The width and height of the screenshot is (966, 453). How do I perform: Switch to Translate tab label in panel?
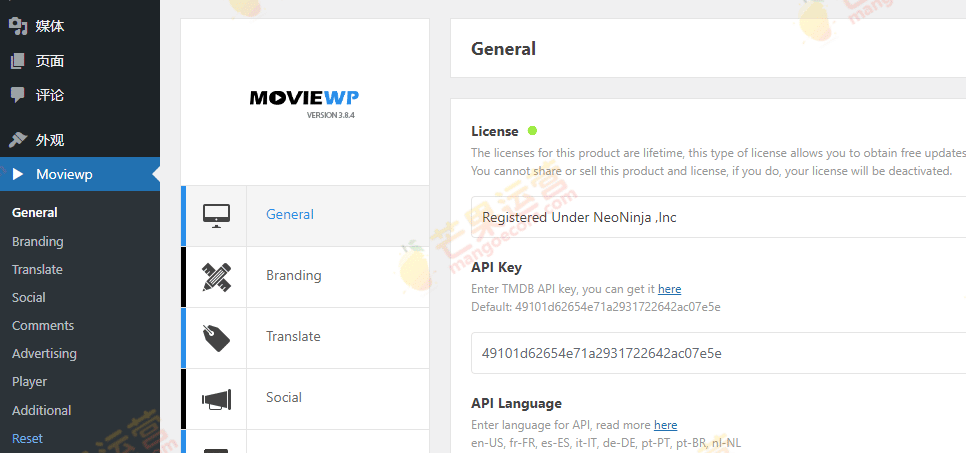pos(293,337)
